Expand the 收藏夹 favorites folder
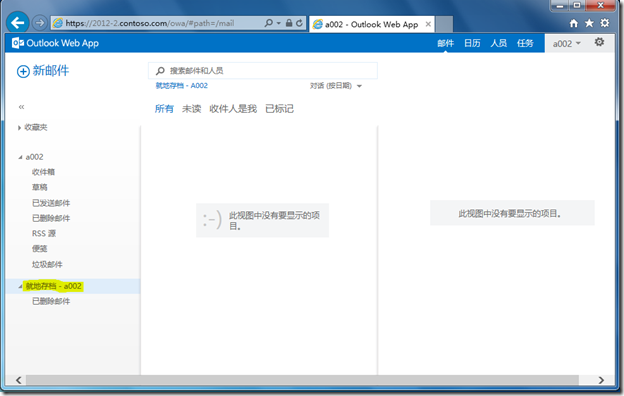This screenshot has height=396, width=624. (x=19, y=128)
